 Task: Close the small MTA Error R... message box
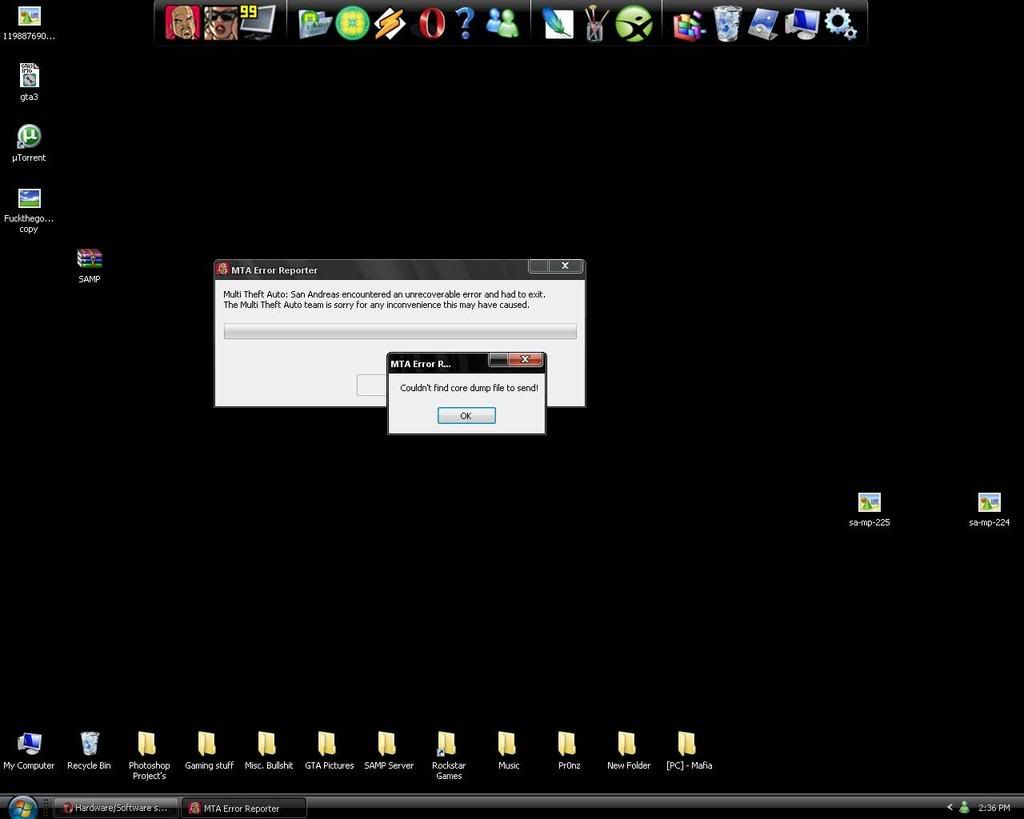point(526,359)
